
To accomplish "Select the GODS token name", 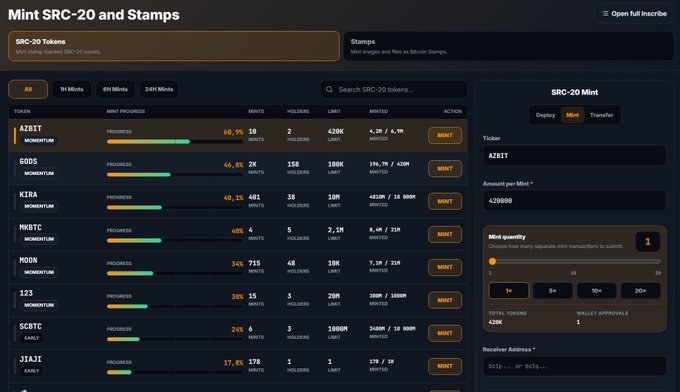I will coord(28,161).
